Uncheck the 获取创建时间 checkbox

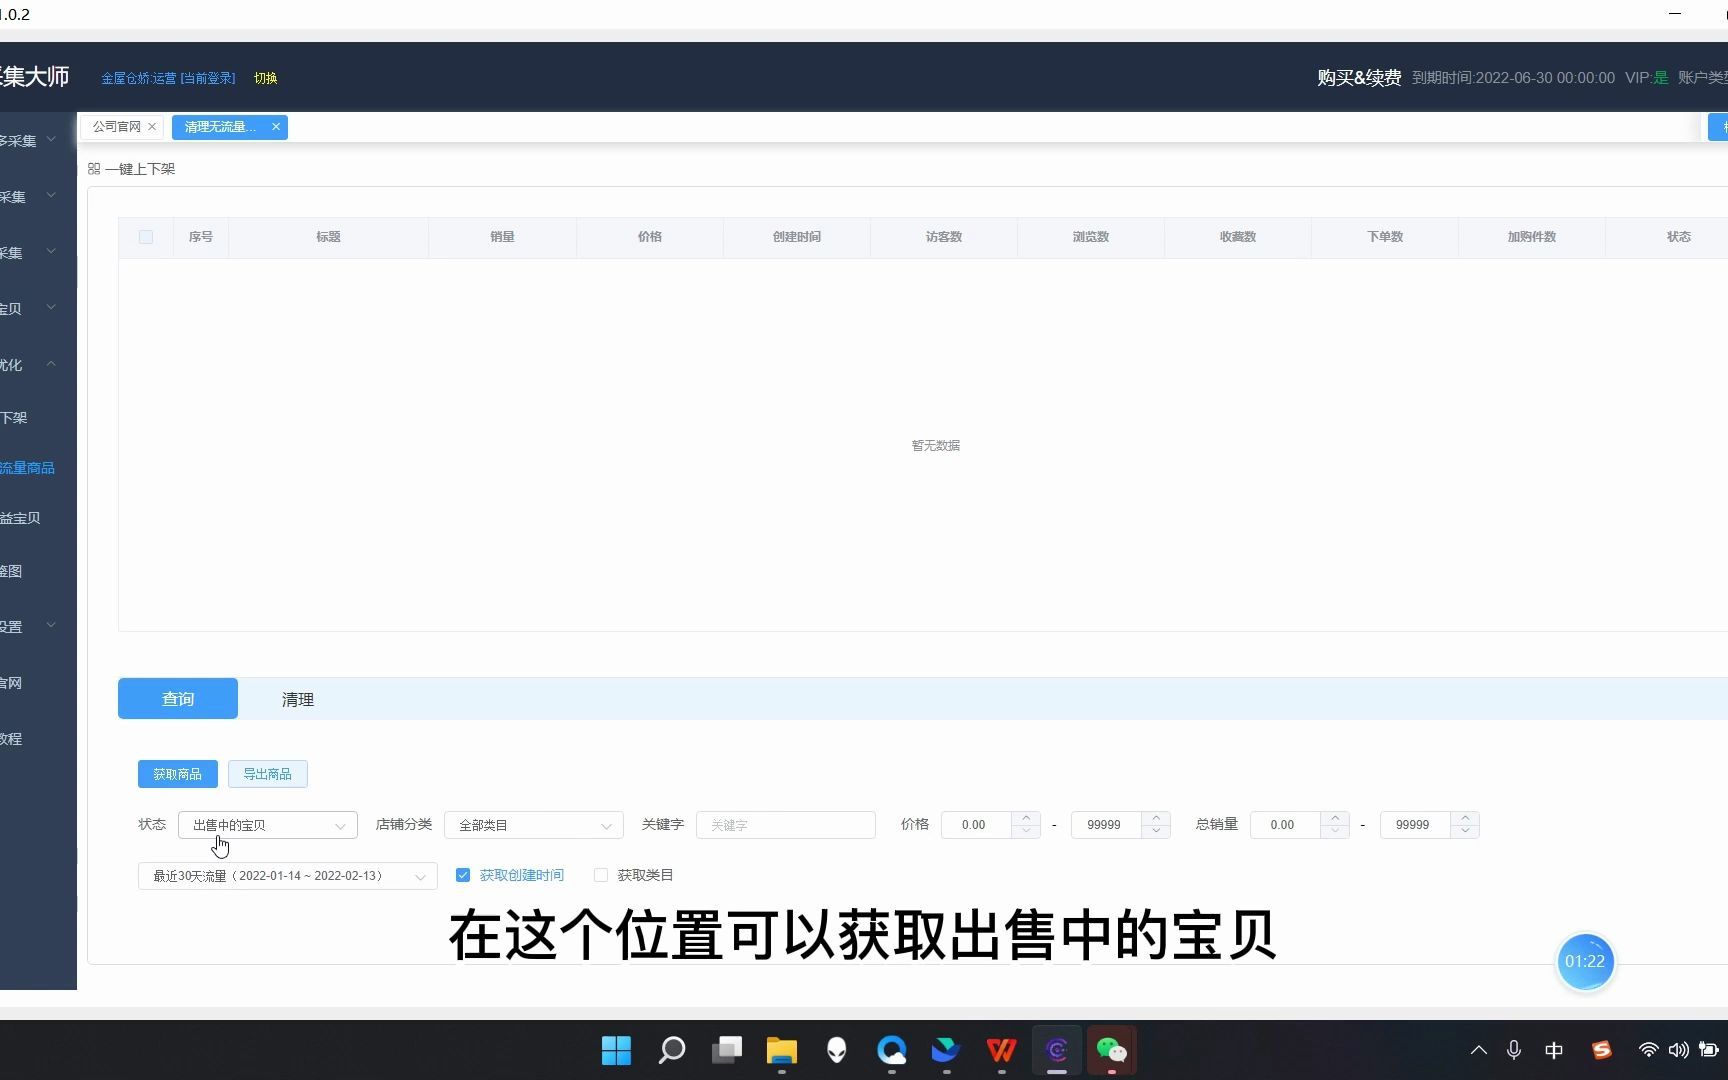[x=463, y=875]
